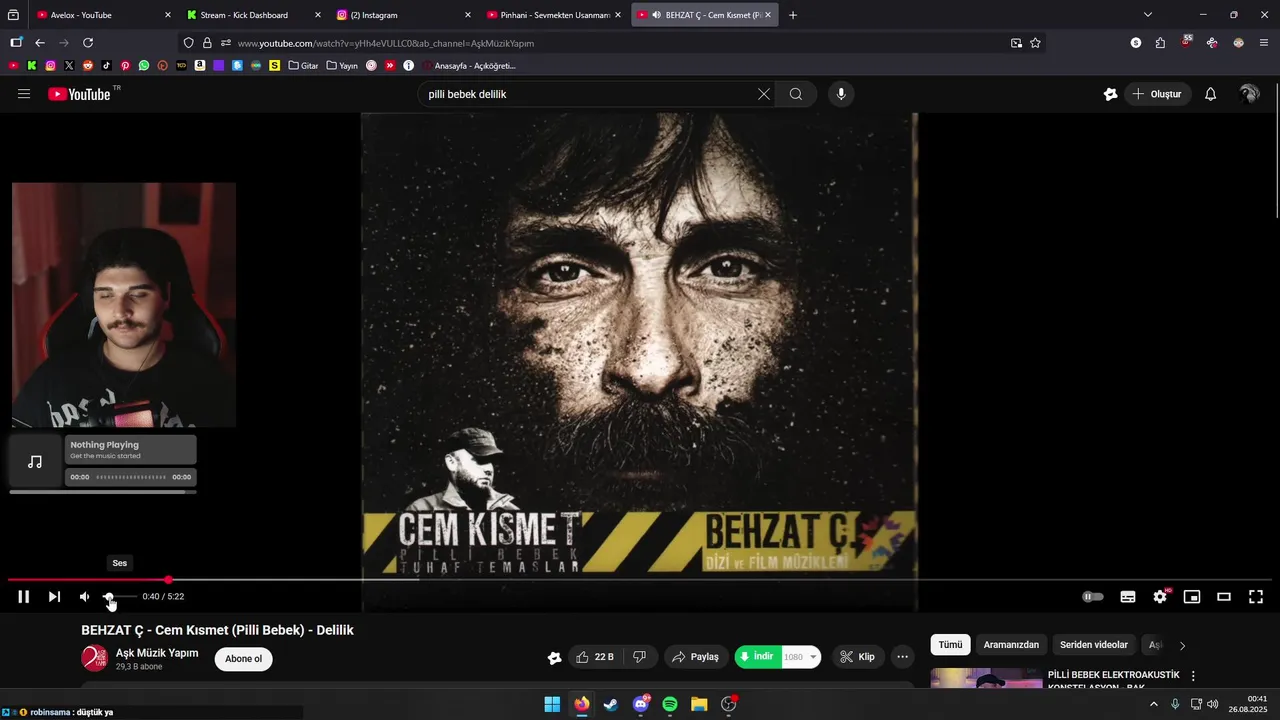
Task: Switch to the Instagram tab
Action: [x=403, y=15]
